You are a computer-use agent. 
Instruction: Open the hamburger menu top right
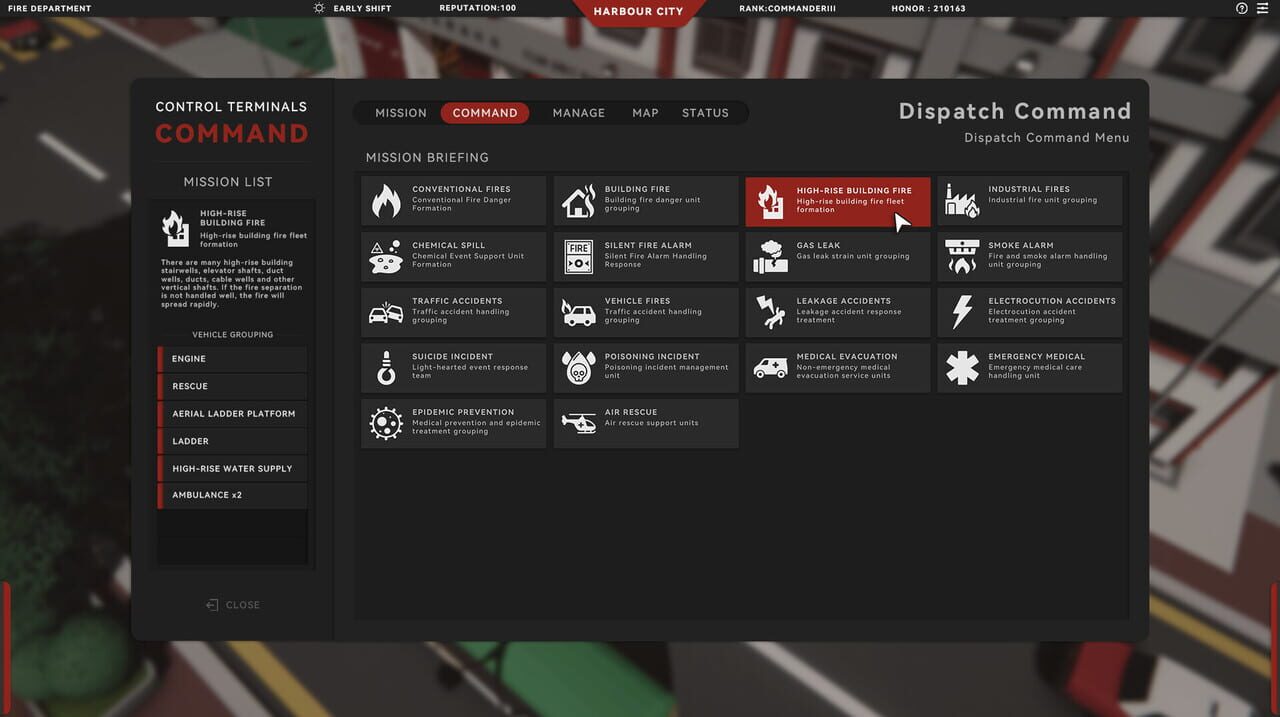point(1264,8)
